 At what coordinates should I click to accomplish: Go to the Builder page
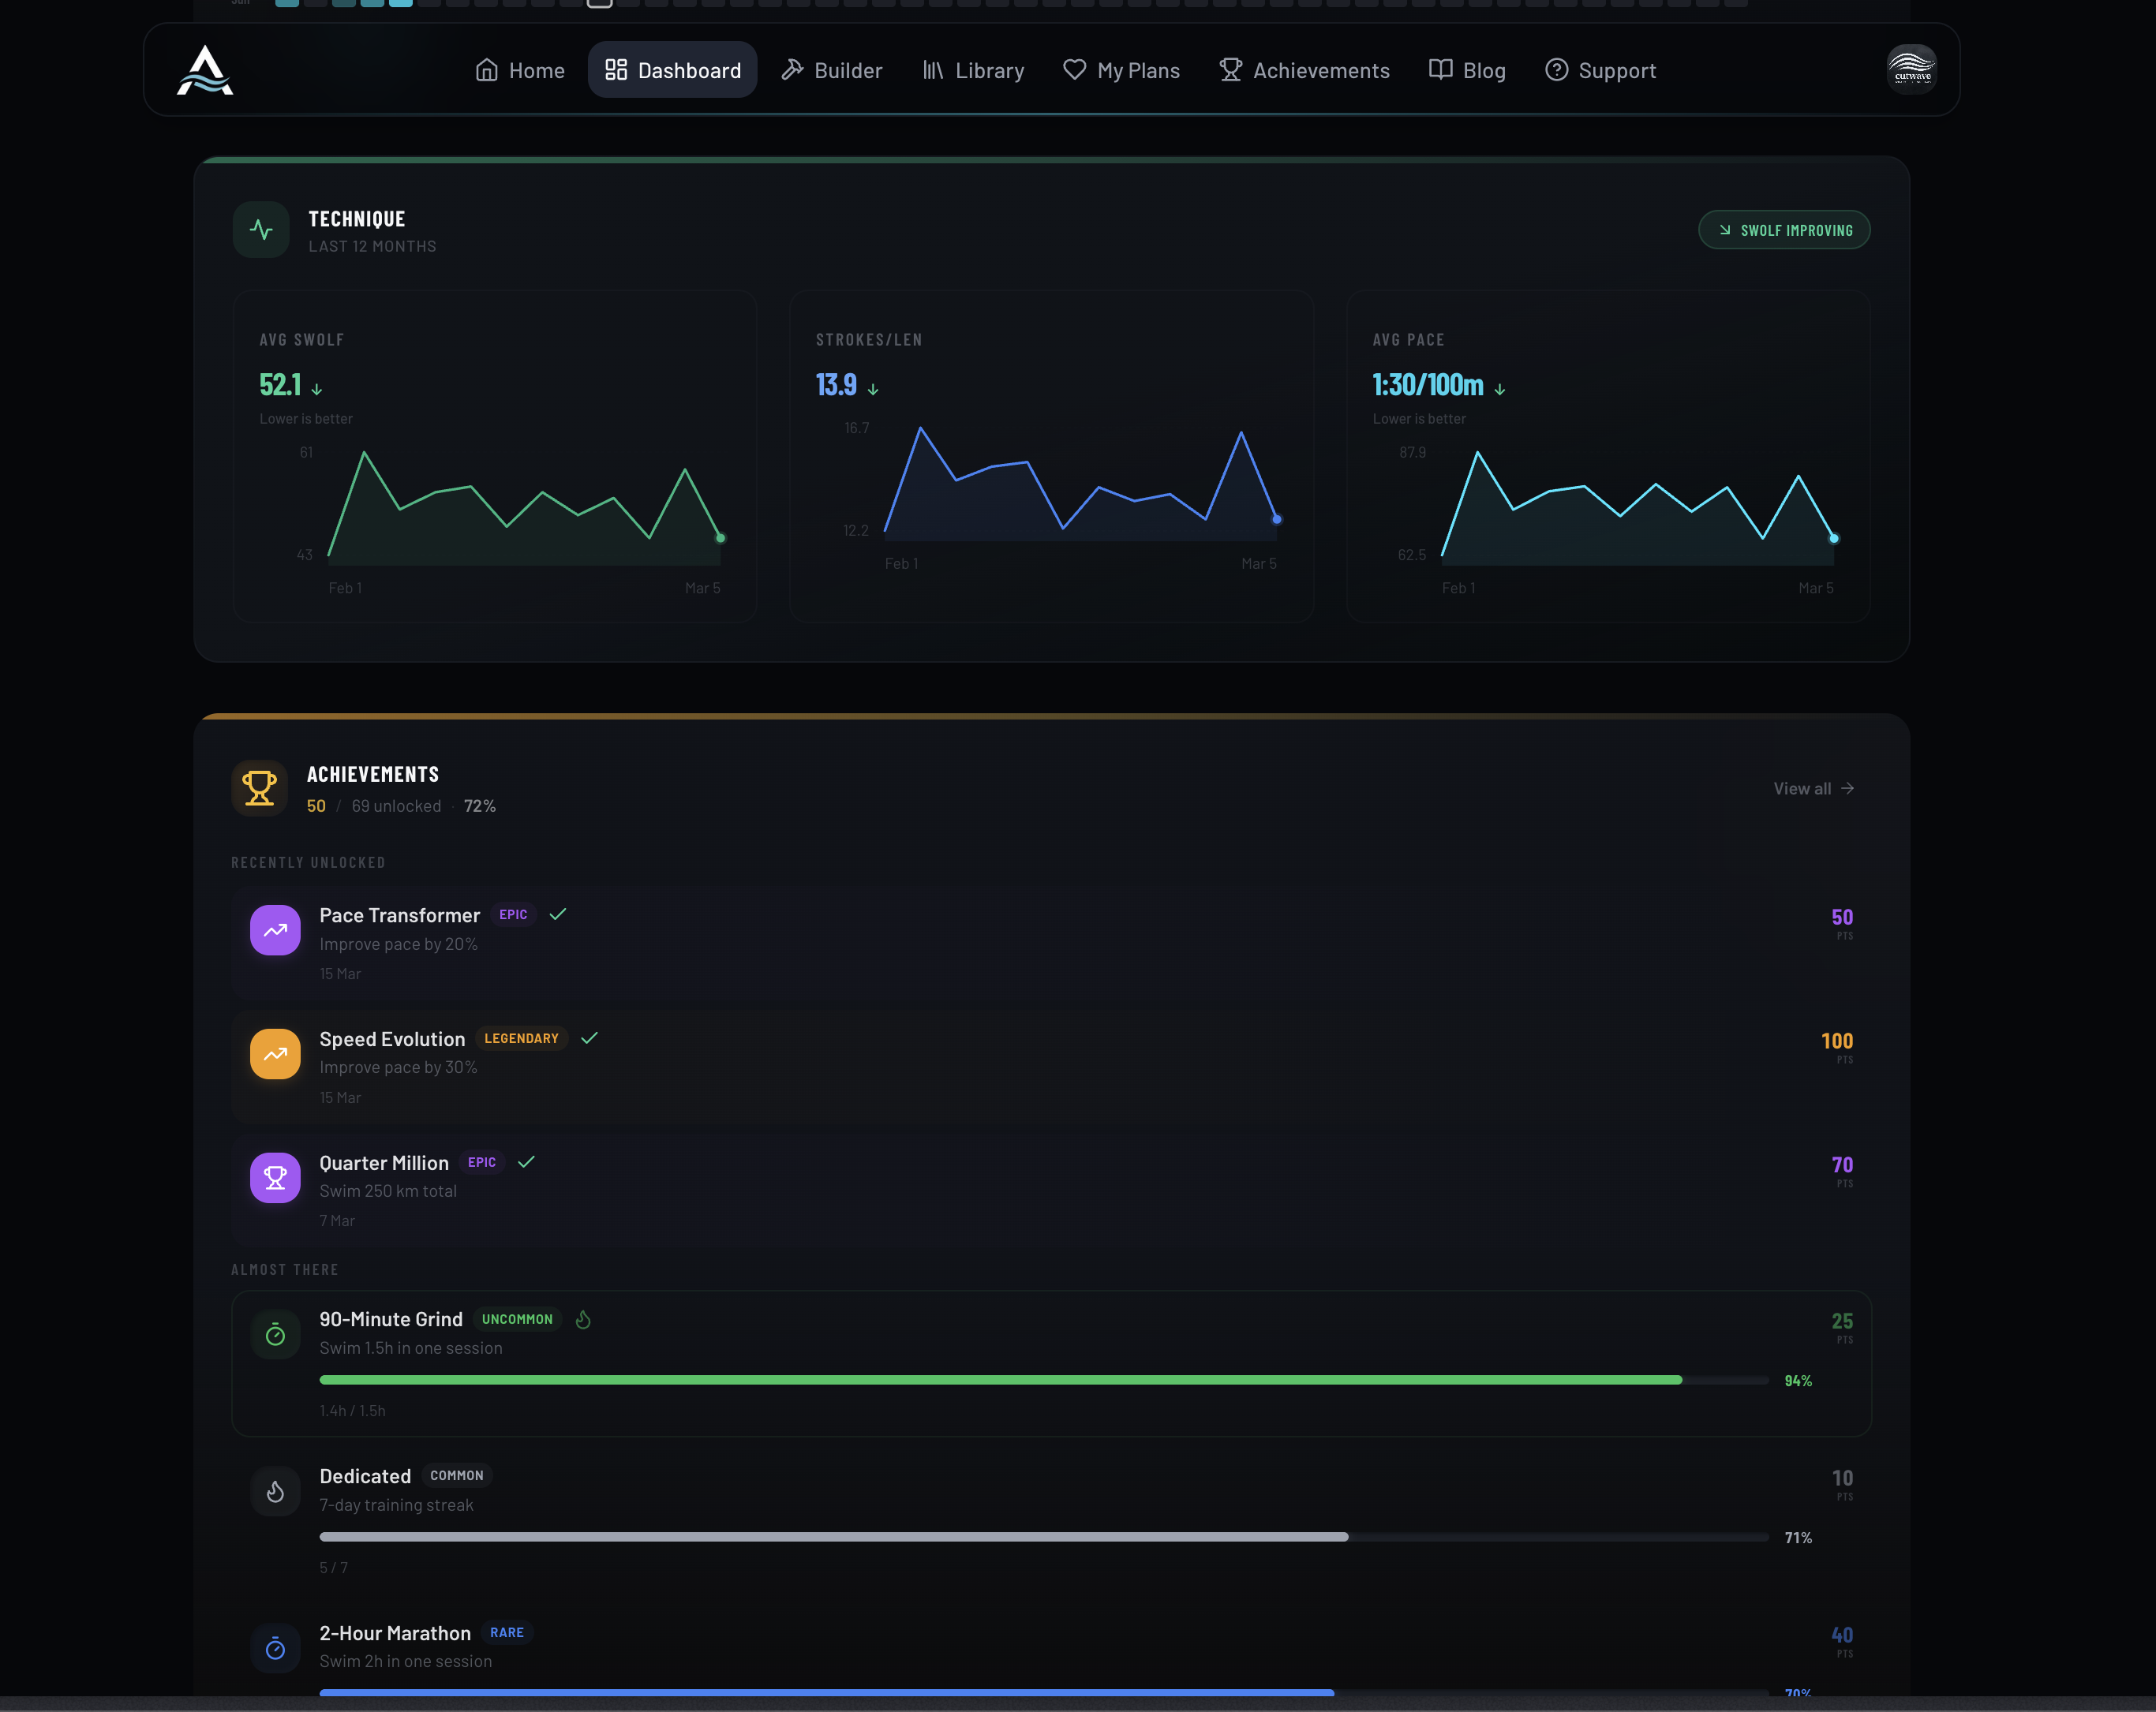click(832, 70)
